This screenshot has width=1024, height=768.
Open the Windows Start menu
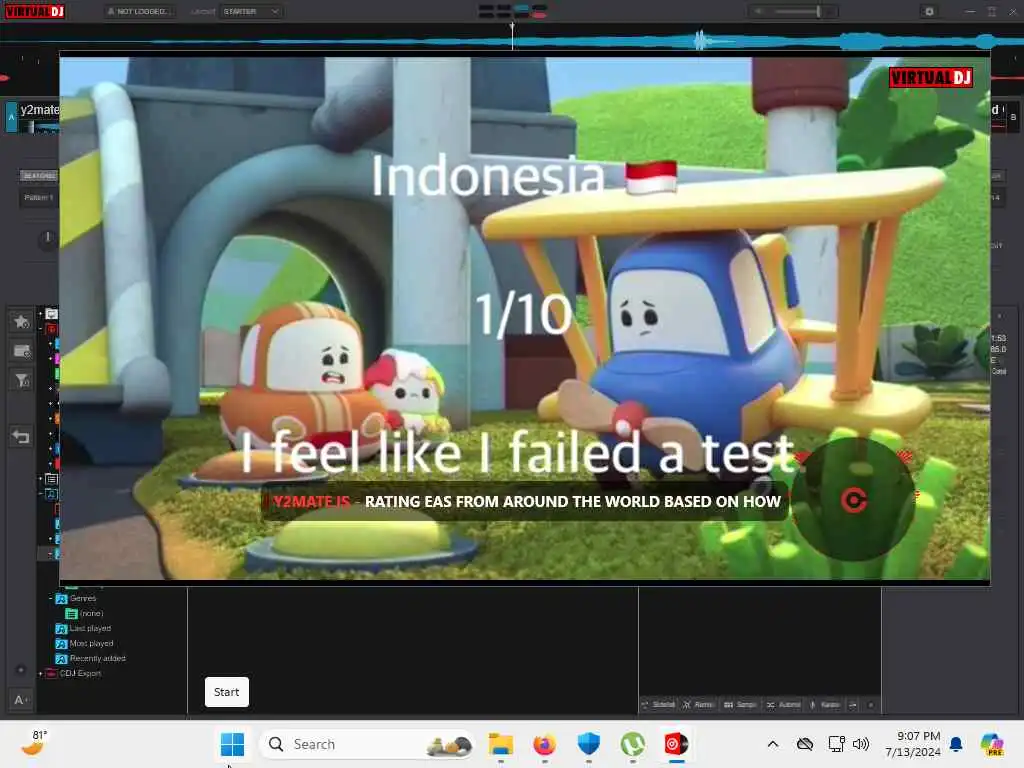coord(232,744)
